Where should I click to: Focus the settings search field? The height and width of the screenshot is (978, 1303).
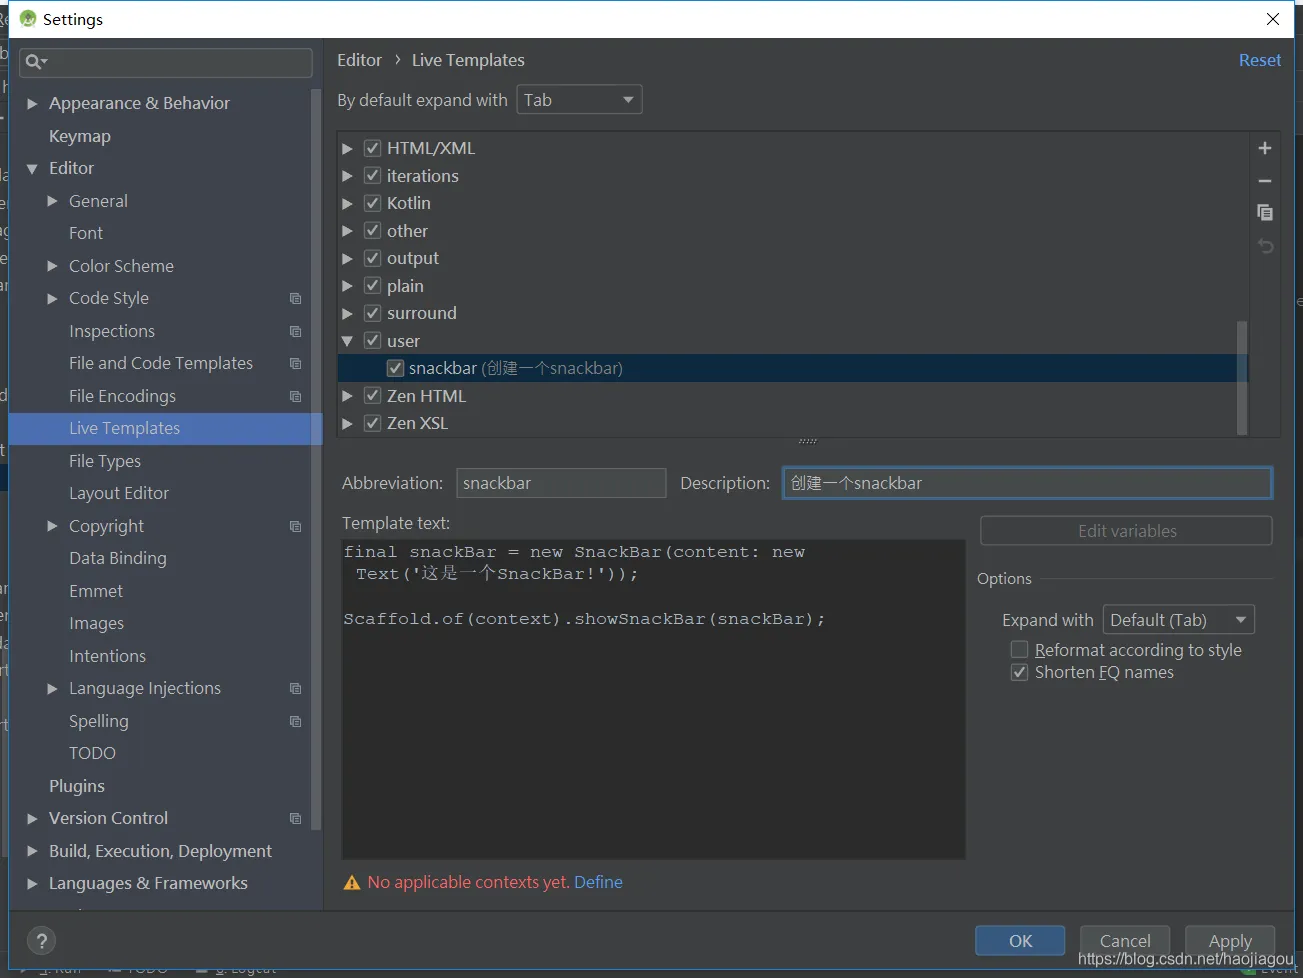(x=166, y=62)
